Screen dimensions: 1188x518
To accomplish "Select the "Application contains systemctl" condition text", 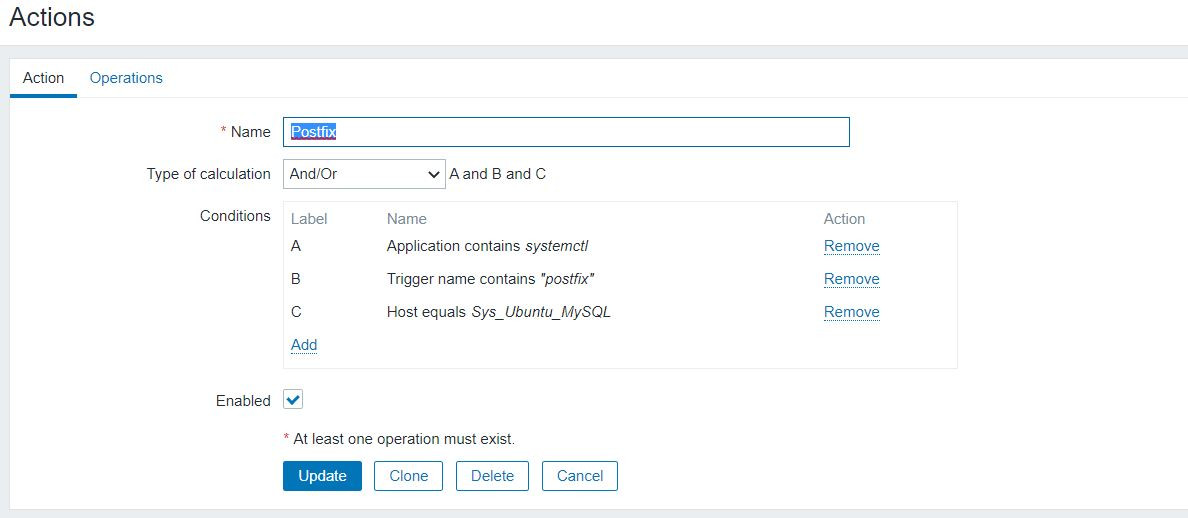I will [494, 246].
